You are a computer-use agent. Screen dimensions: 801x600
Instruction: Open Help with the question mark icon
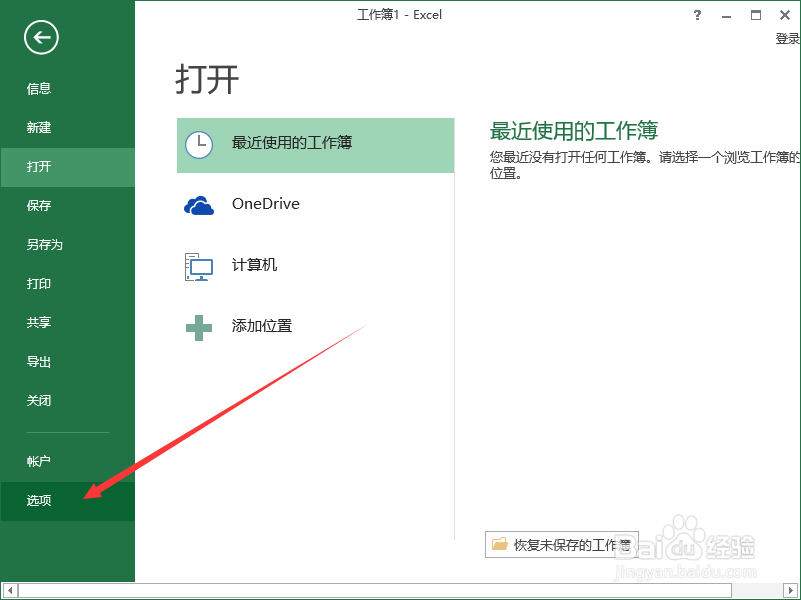[697, 15]
